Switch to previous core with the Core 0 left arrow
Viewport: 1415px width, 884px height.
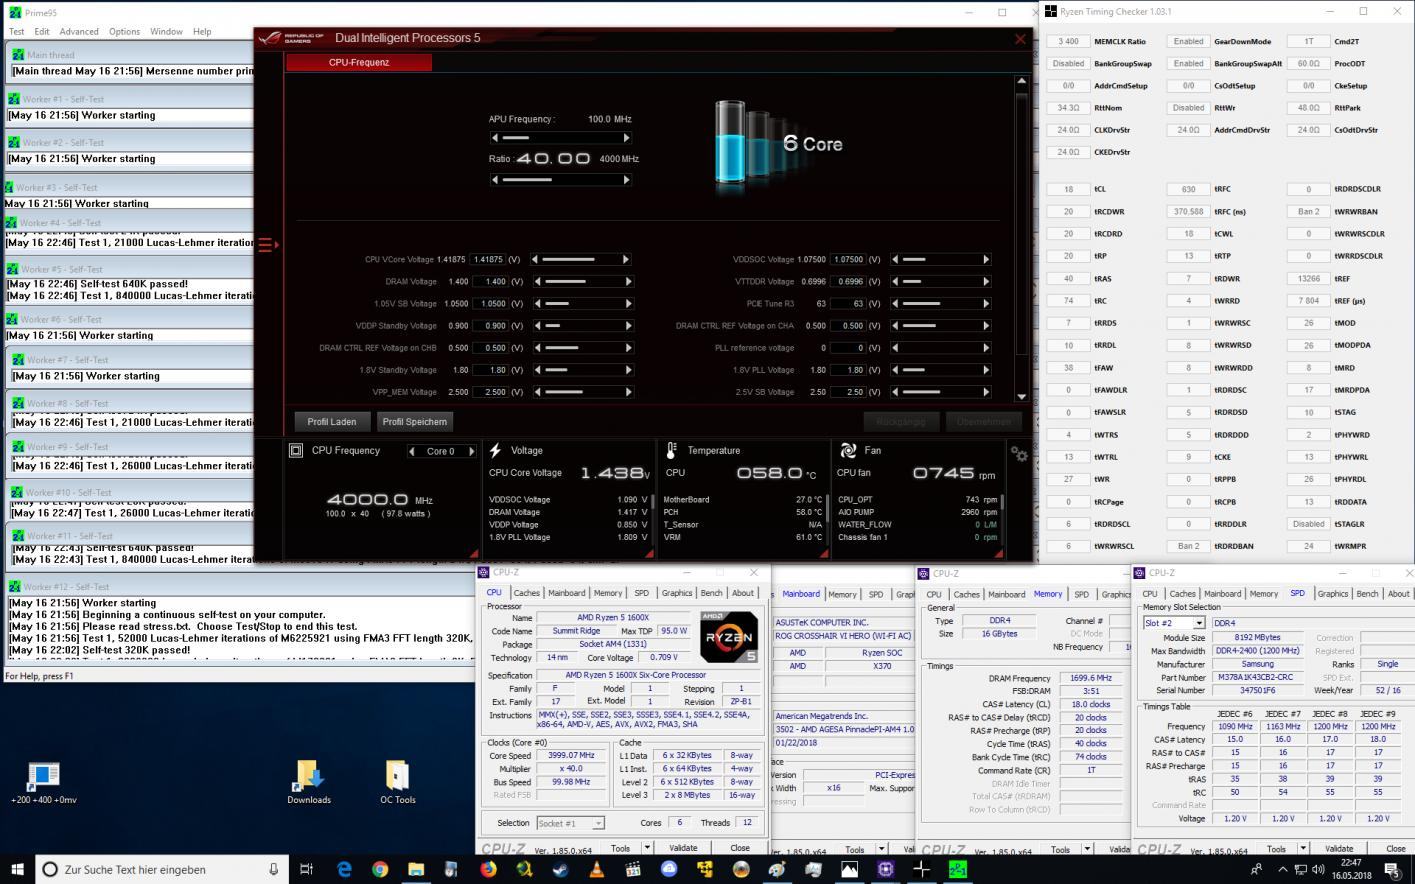412,451
